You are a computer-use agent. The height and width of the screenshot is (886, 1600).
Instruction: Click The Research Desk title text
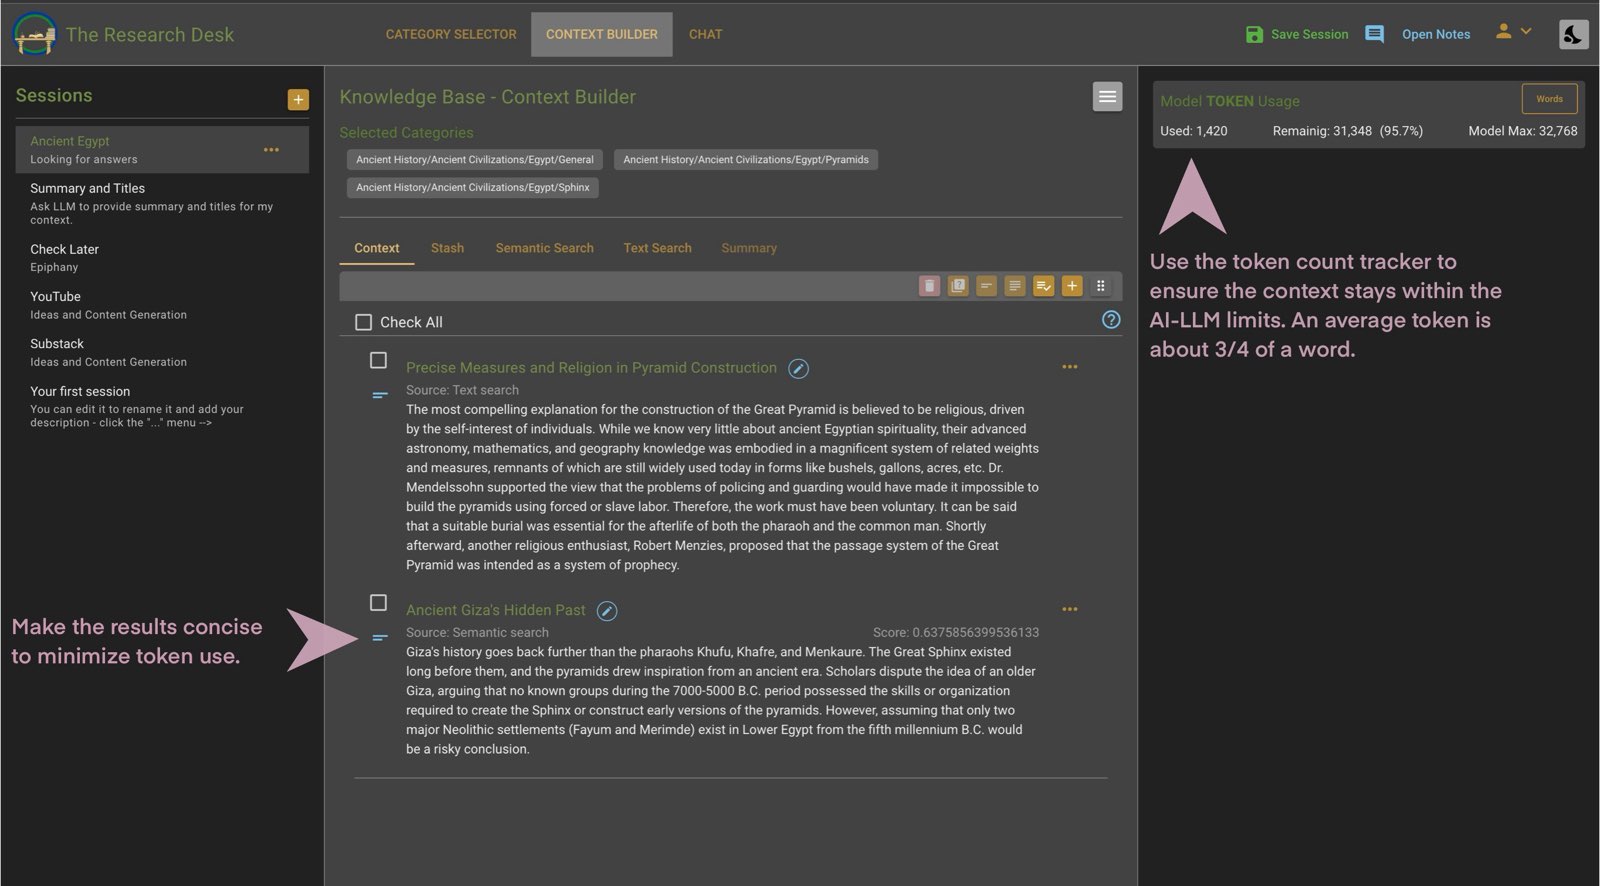coord(150,35)
